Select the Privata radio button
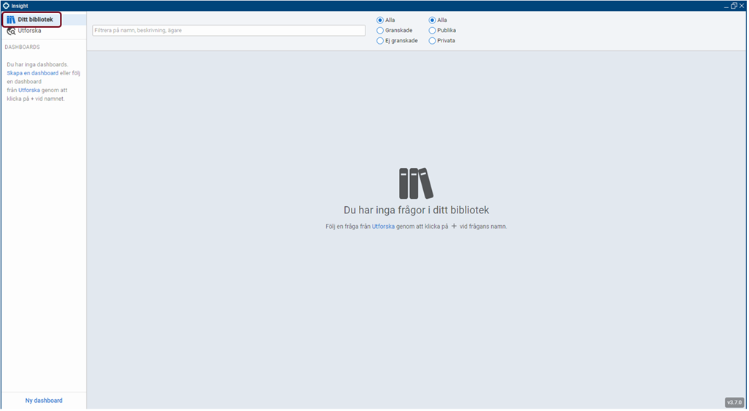749x411 pixels. tap(432, 41)
